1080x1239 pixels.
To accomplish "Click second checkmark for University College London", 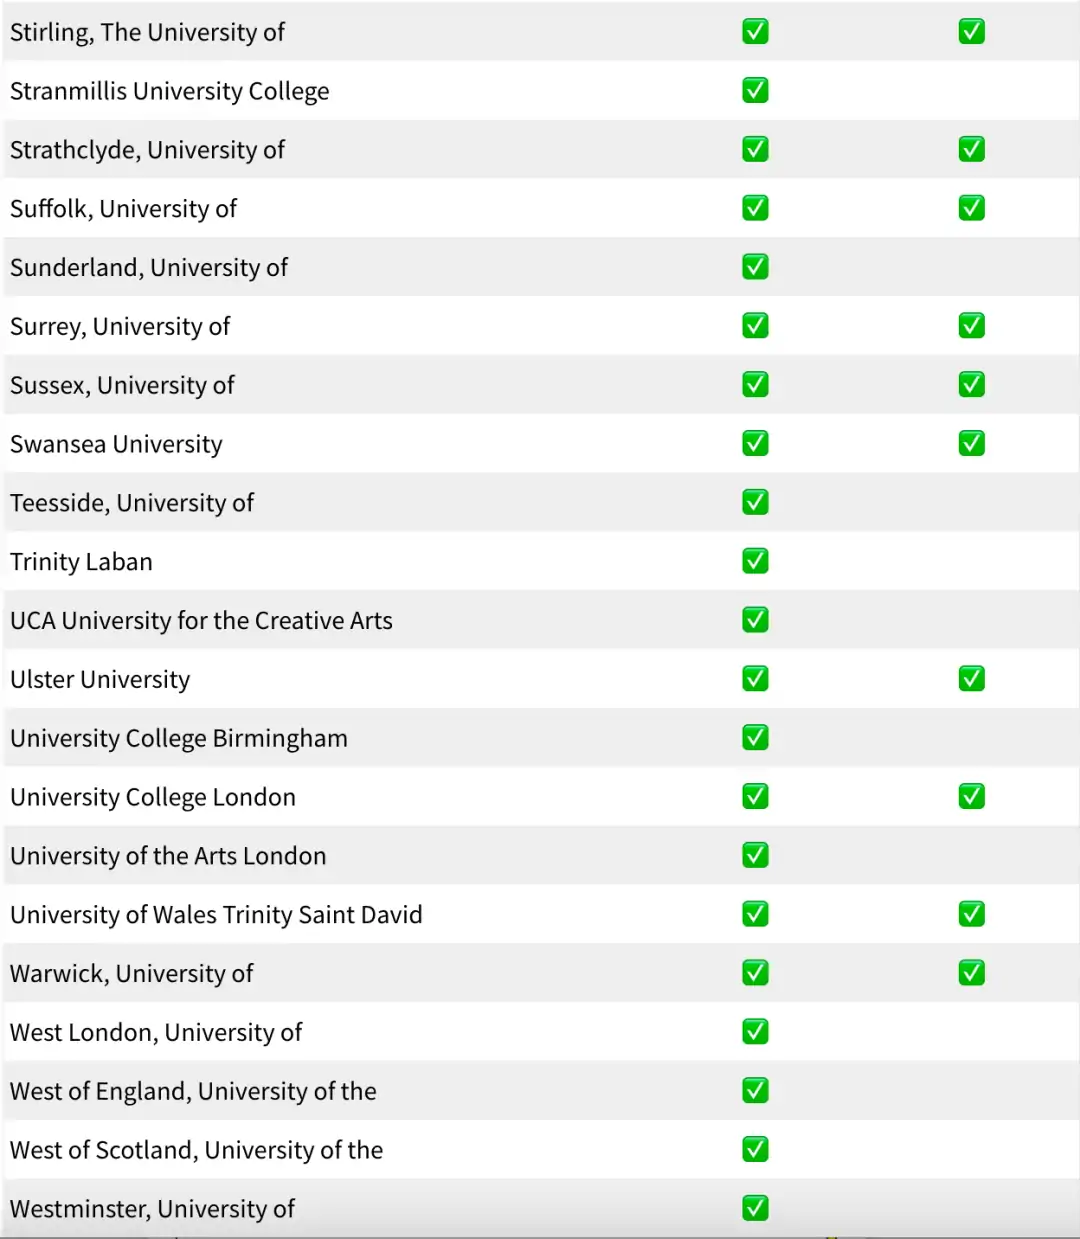I will (971, 797).
